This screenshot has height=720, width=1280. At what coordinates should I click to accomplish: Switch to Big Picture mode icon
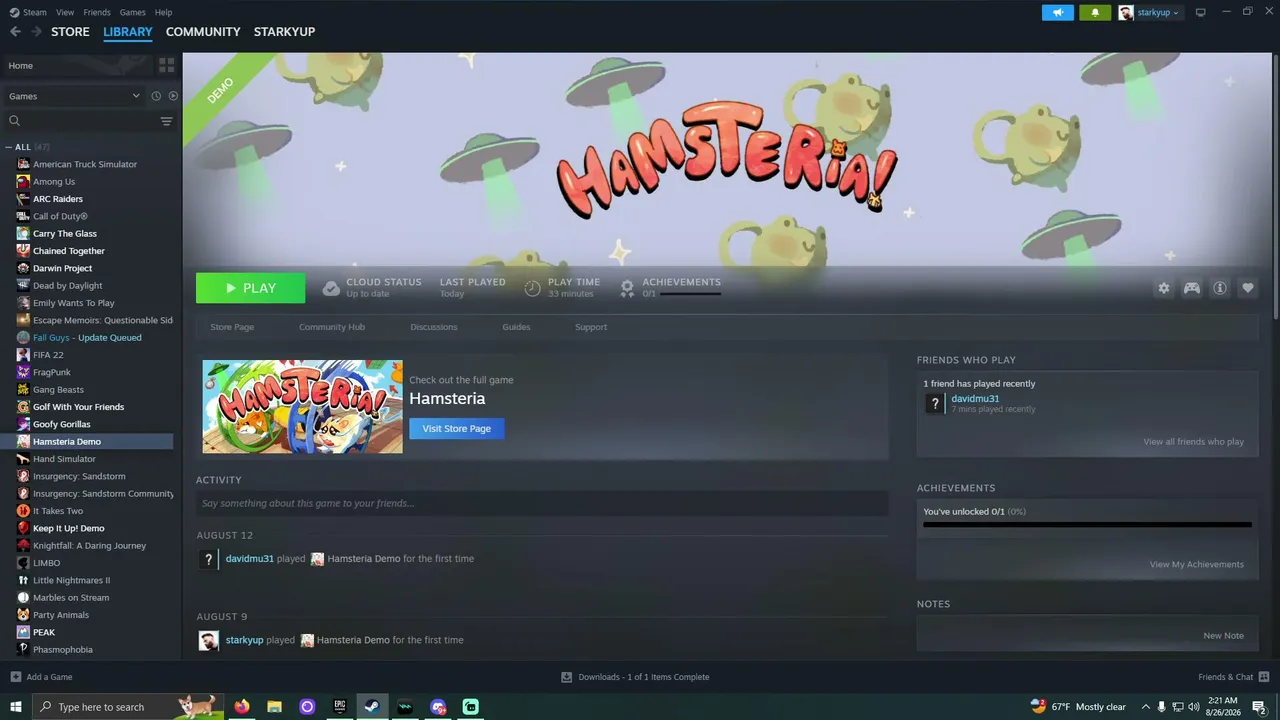coord(1200,13)
